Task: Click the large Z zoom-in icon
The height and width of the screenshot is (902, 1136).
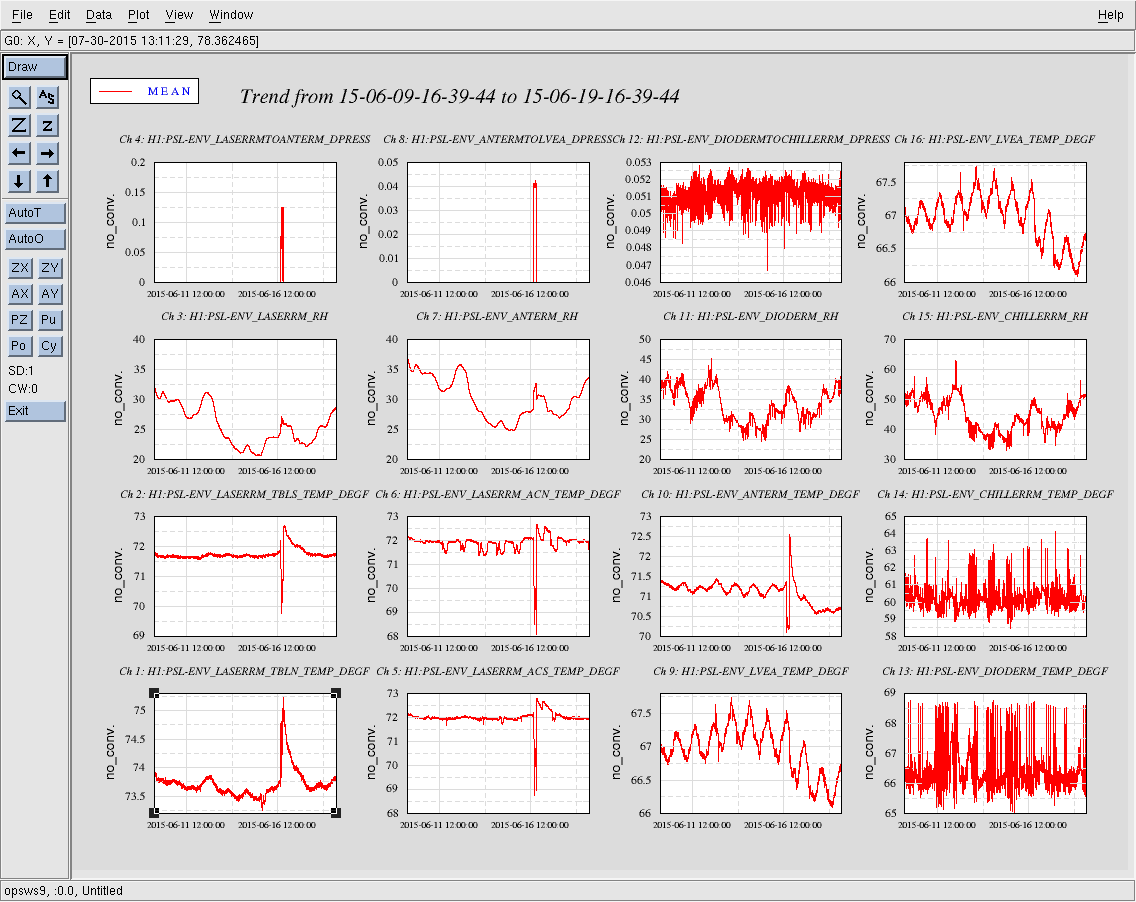Action: click(x=20, y=125)
